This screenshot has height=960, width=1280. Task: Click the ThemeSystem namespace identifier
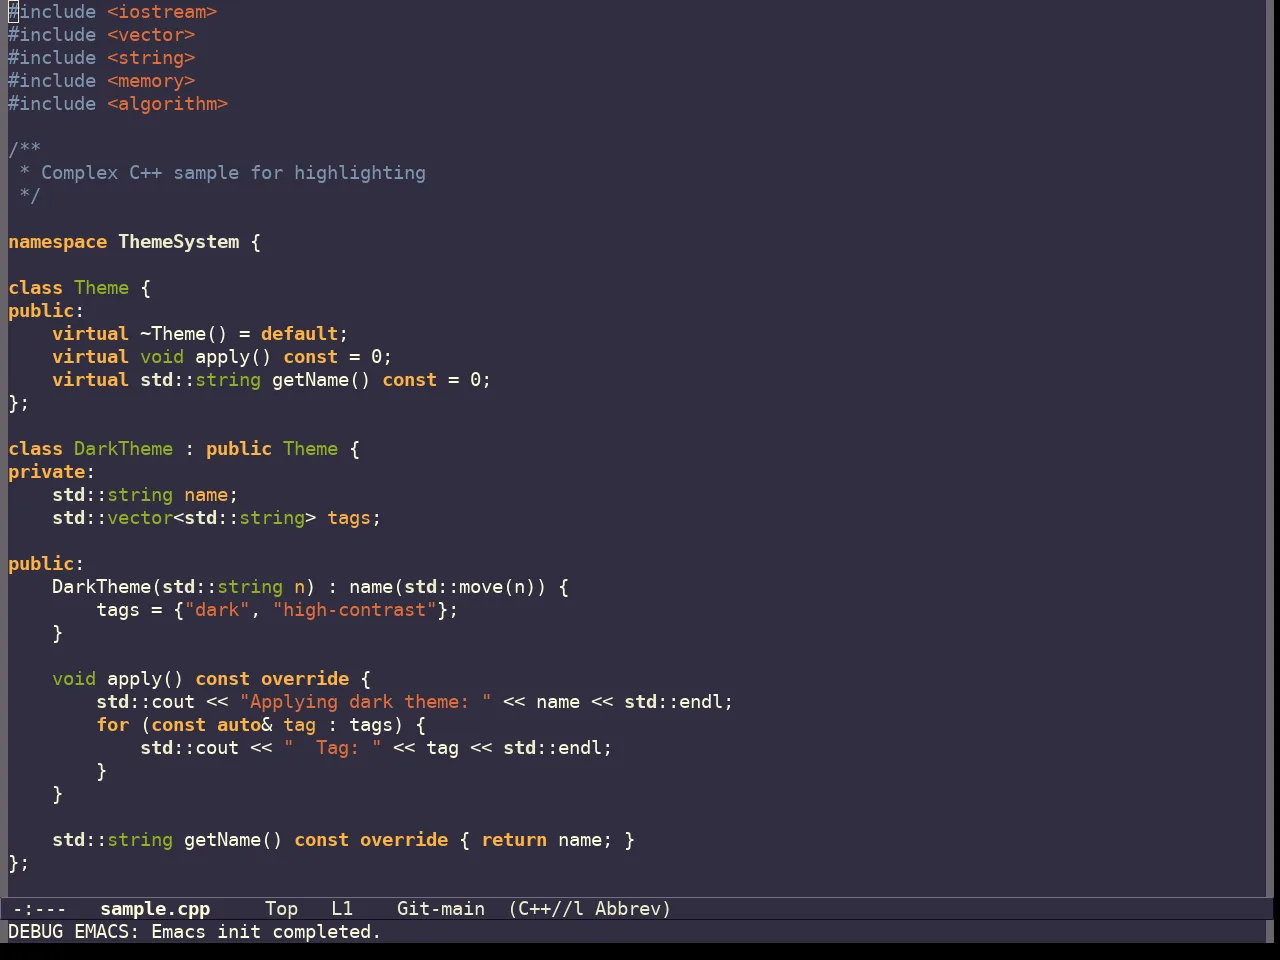point(179,242)
